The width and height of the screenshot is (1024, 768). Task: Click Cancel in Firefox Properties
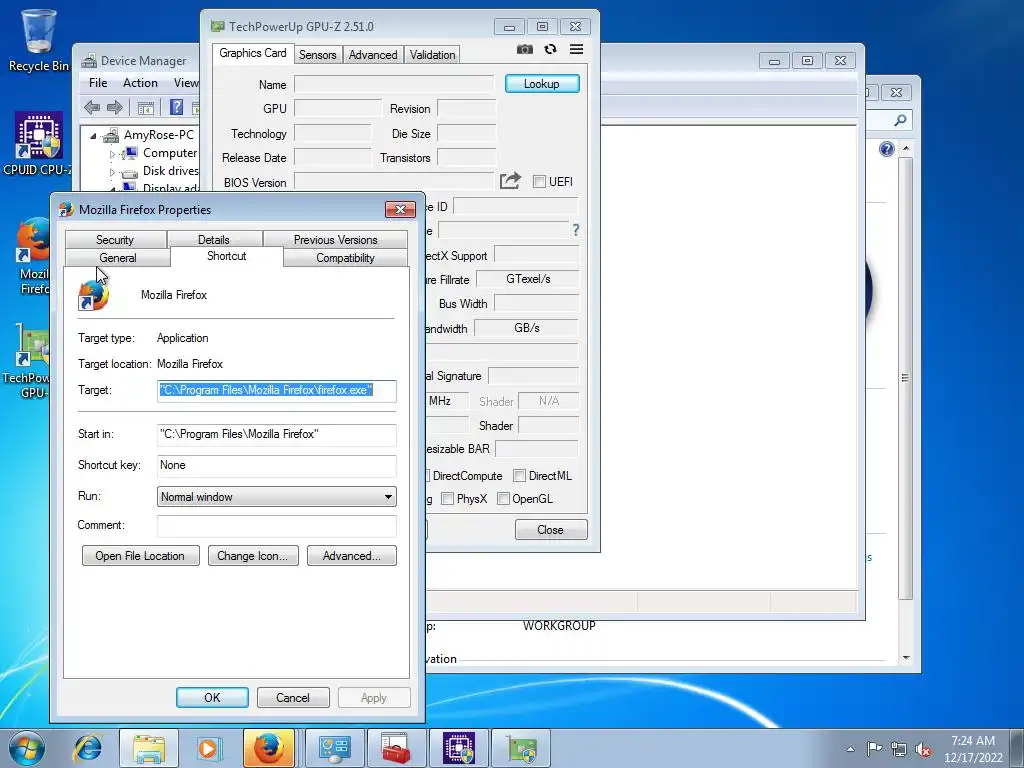point(293,697)
